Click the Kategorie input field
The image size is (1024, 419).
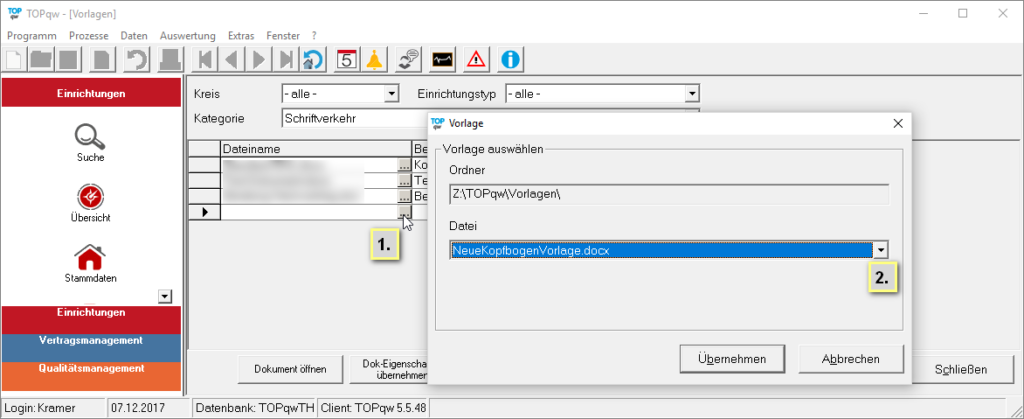pyautogui.click(x=350, y=118)
